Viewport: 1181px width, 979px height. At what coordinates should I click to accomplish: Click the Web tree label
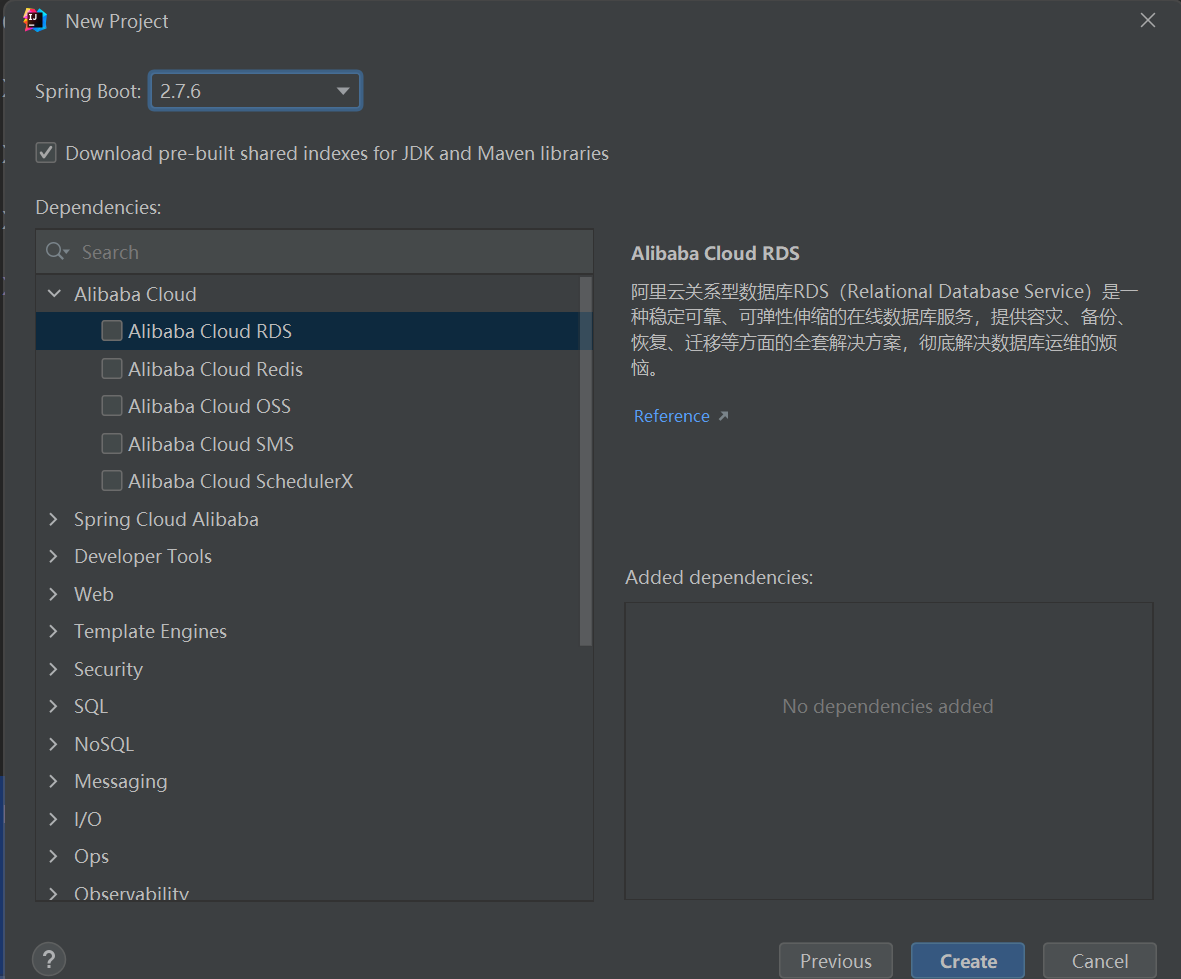(x=93, y=594)
